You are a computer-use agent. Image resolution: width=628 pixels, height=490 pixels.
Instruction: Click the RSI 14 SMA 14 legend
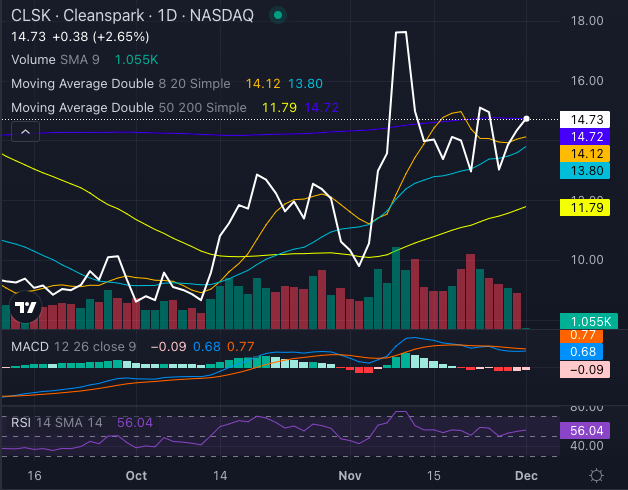(57, 423)
